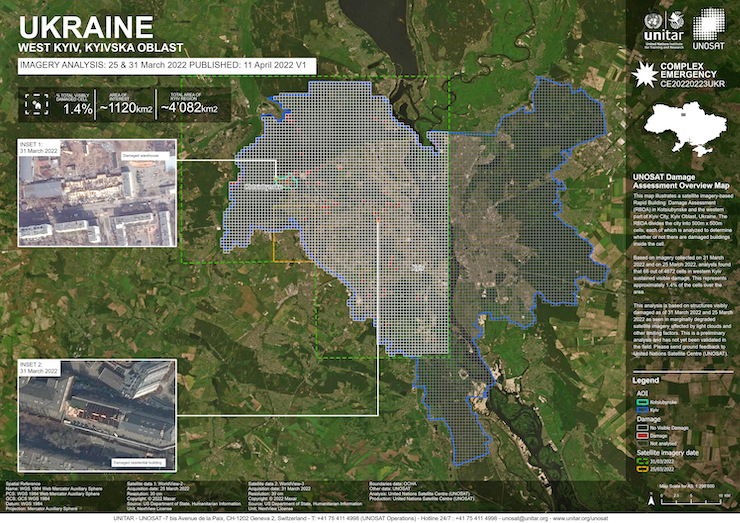Open the Inset 1 damaged warehouse image
The image size is (740, 523).
click(96, 193)
